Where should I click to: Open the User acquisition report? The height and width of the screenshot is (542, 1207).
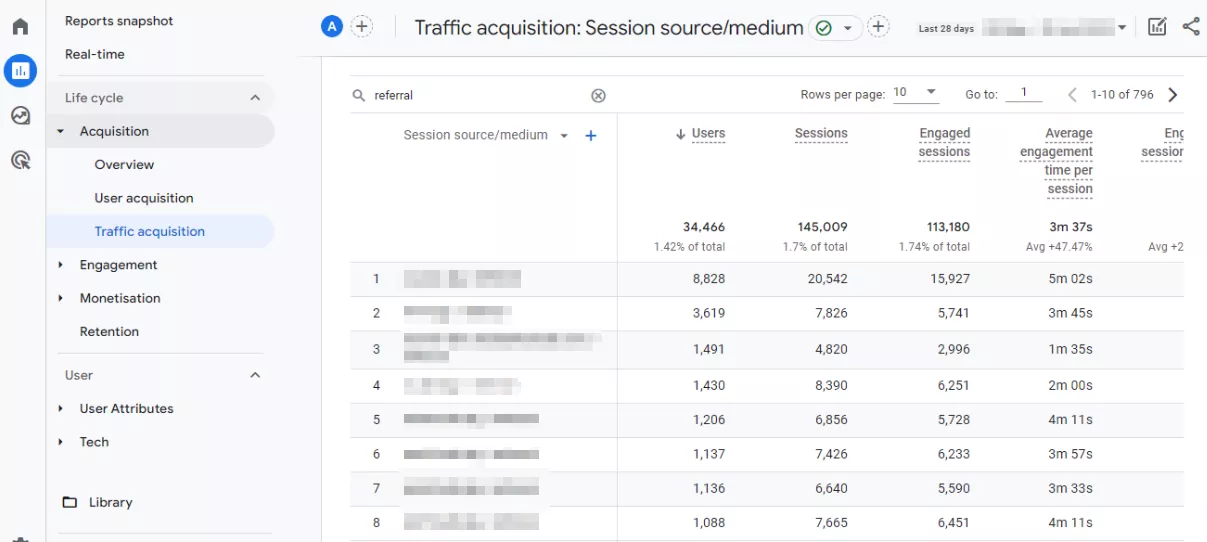pyautogui.click(x=144, y=198)
